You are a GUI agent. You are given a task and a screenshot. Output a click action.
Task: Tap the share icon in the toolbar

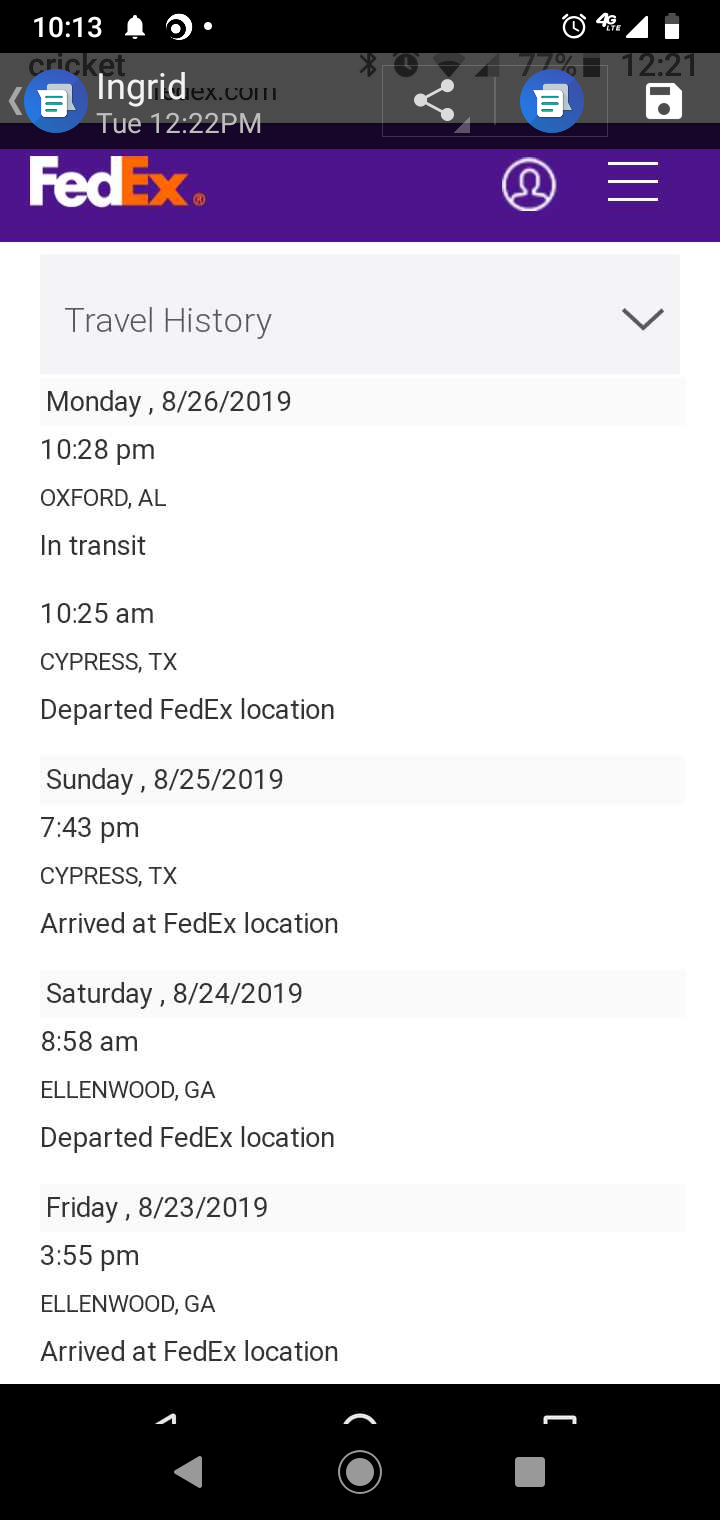tap(434, 102)
